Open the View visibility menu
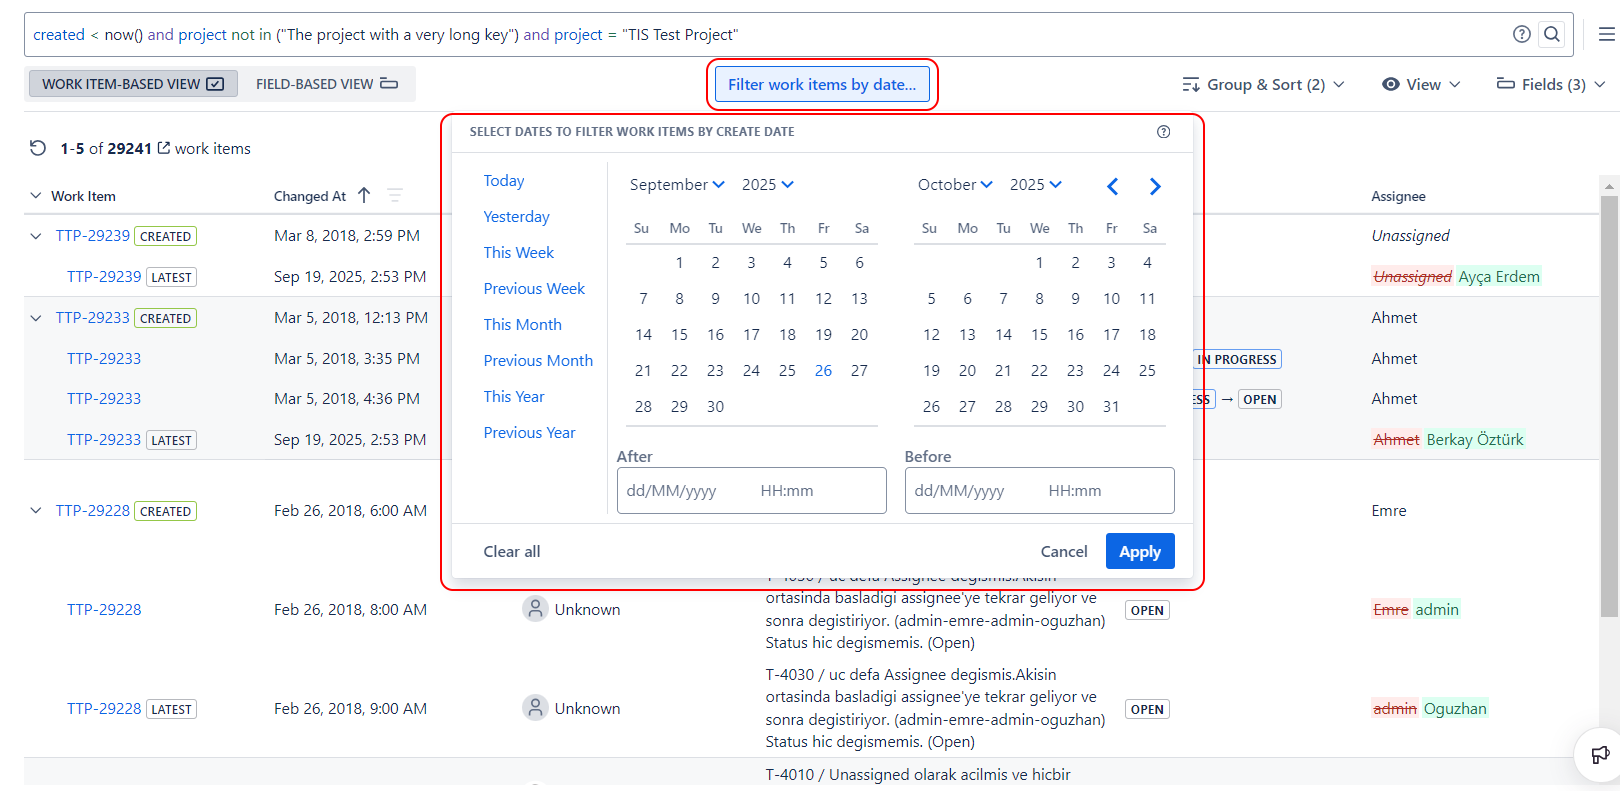1620x791 pixels. 1421,84
